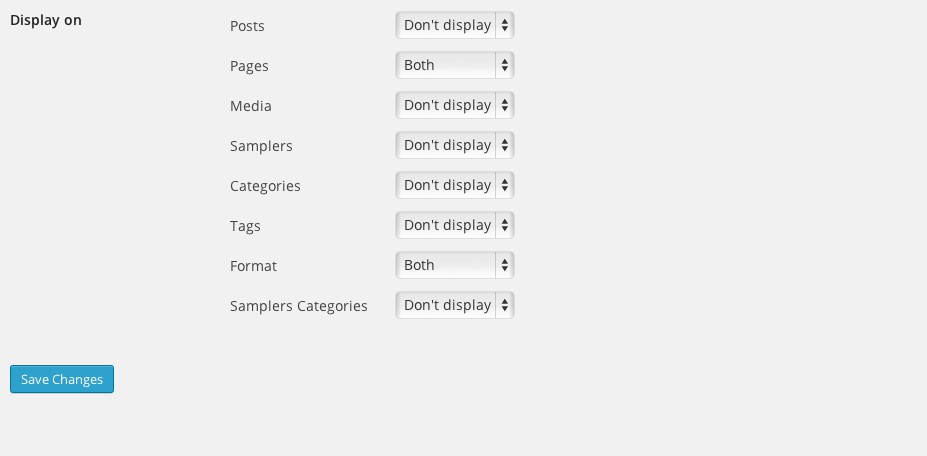Click the Posts row label

(x=247, y=26)
